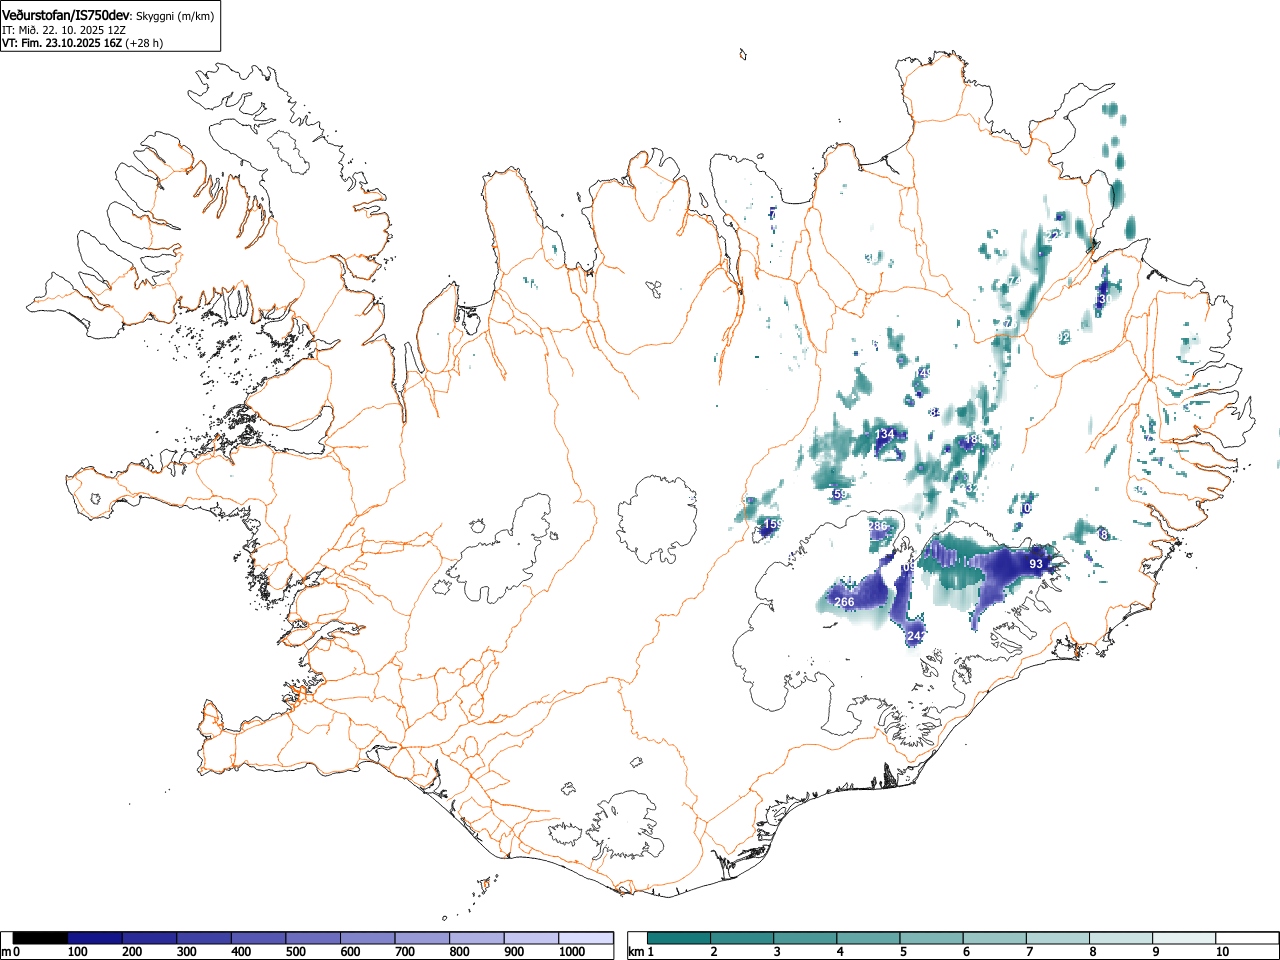The height and width of the screenshot is (960, 1280).
Task: Click the '286' visibility value on map
Action: (x=878, y=526)
